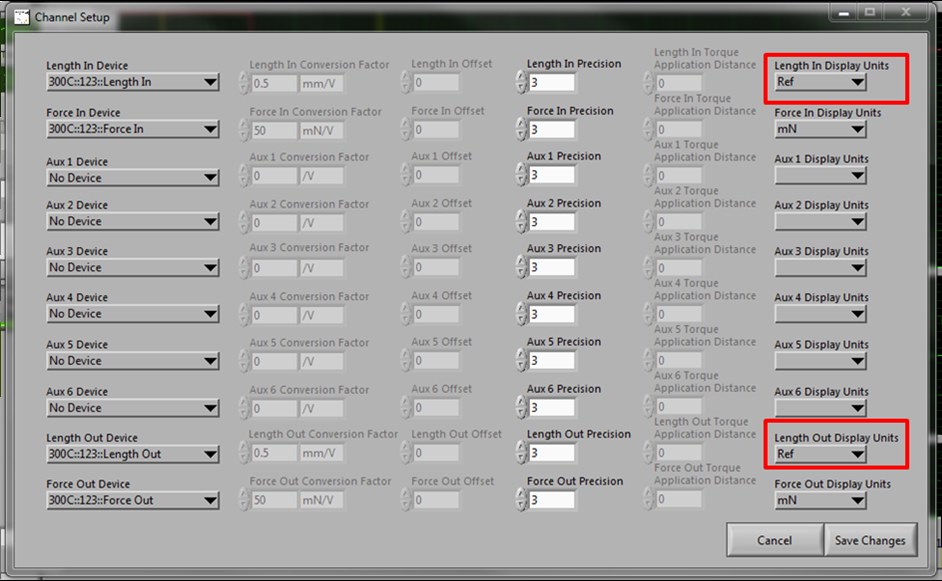
Task: Click the Length In Precision stepper arrows
Action: pyautogui.click(x=521, y=82)
